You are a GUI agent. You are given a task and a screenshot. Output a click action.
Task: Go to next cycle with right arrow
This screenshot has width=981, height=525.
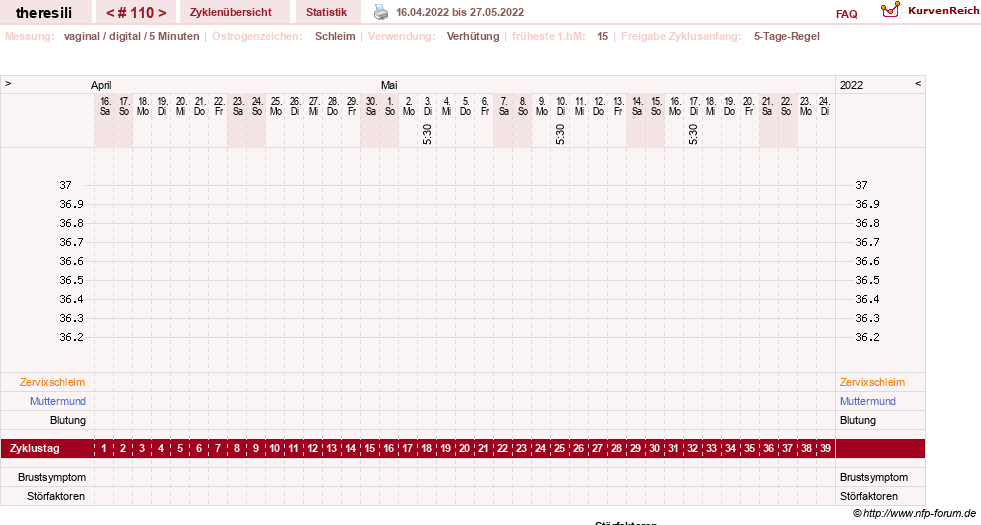coord(162,13)
